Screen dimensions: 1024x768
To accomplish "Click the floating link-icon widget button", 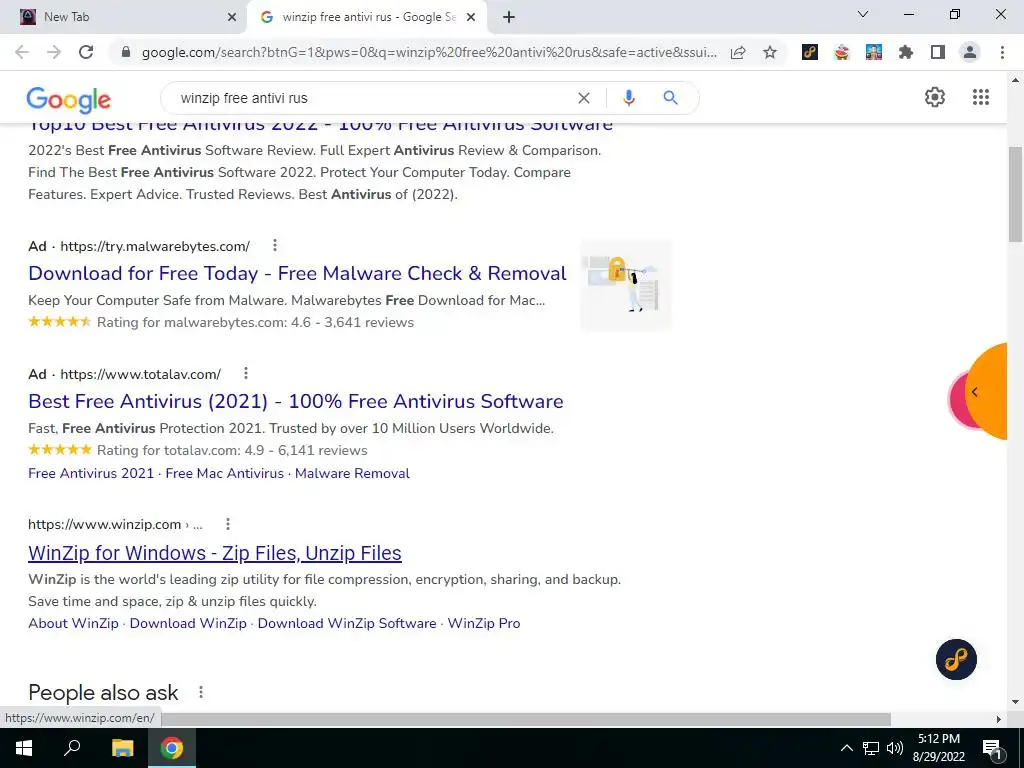I will click(x=956, y=659).
